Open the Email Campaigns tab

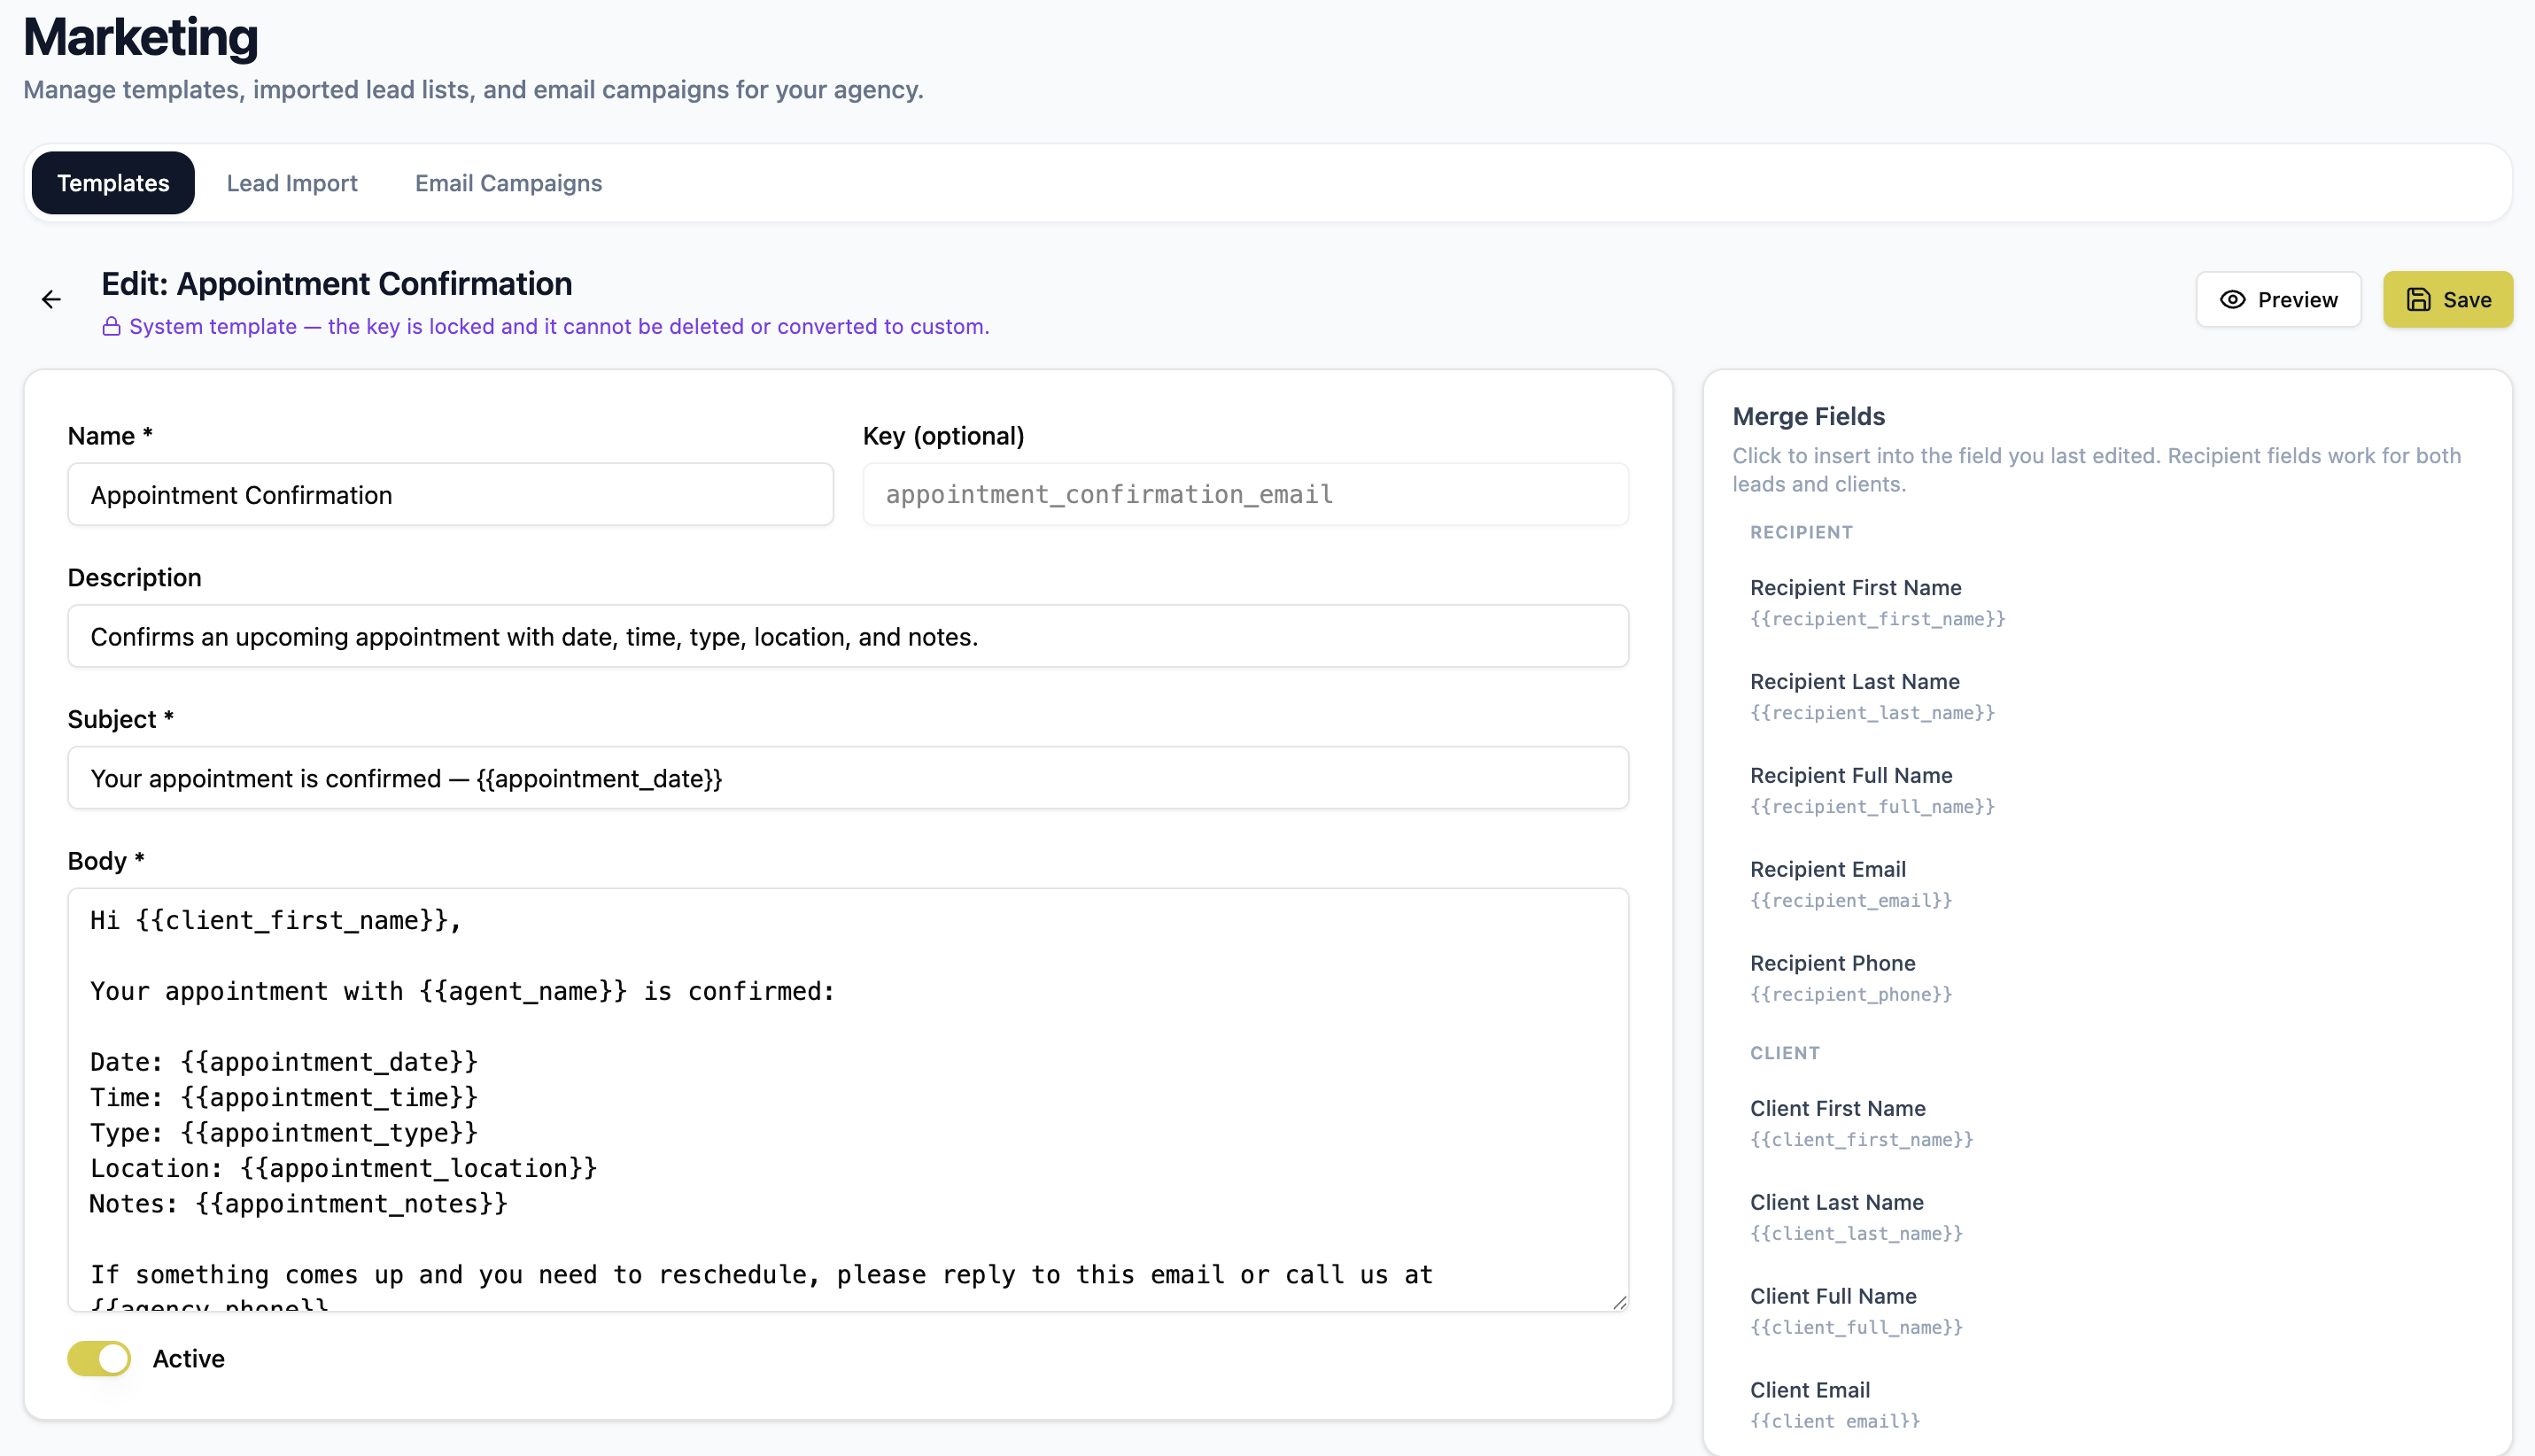tap(508, 183)
